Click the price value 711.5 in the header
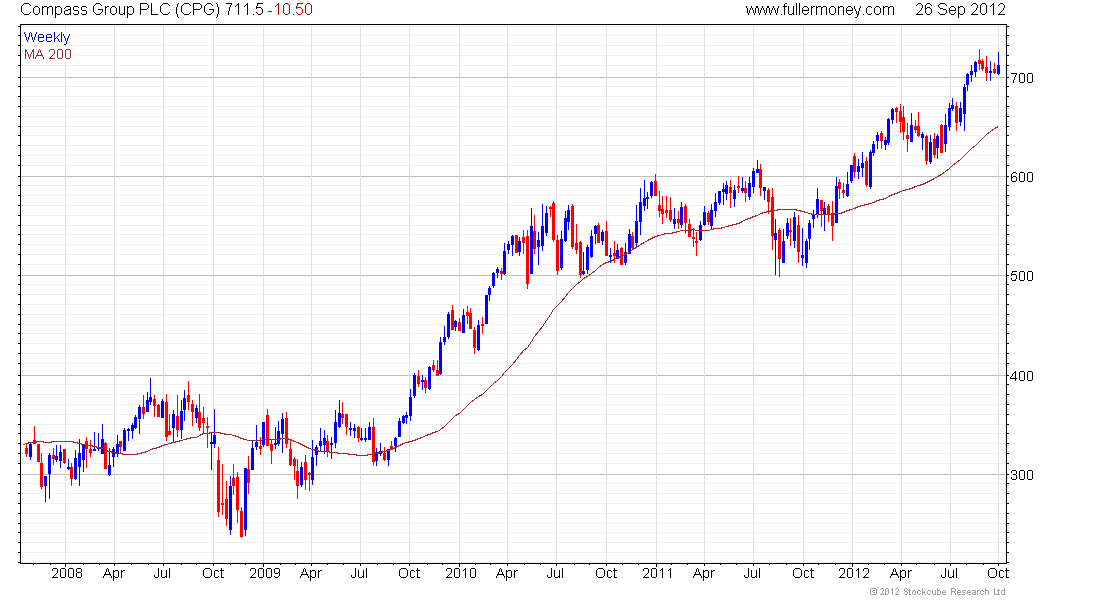The width and height of the screenshot is (1100, 600). tap(244, 10)
